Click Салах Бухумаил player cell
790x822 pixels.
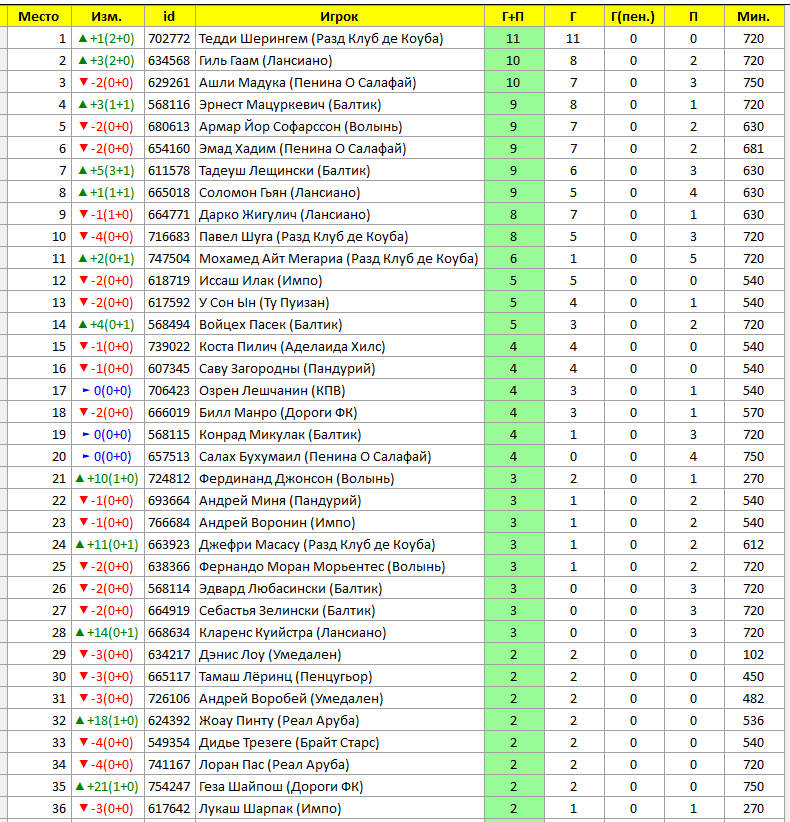(x=340, y=457)
